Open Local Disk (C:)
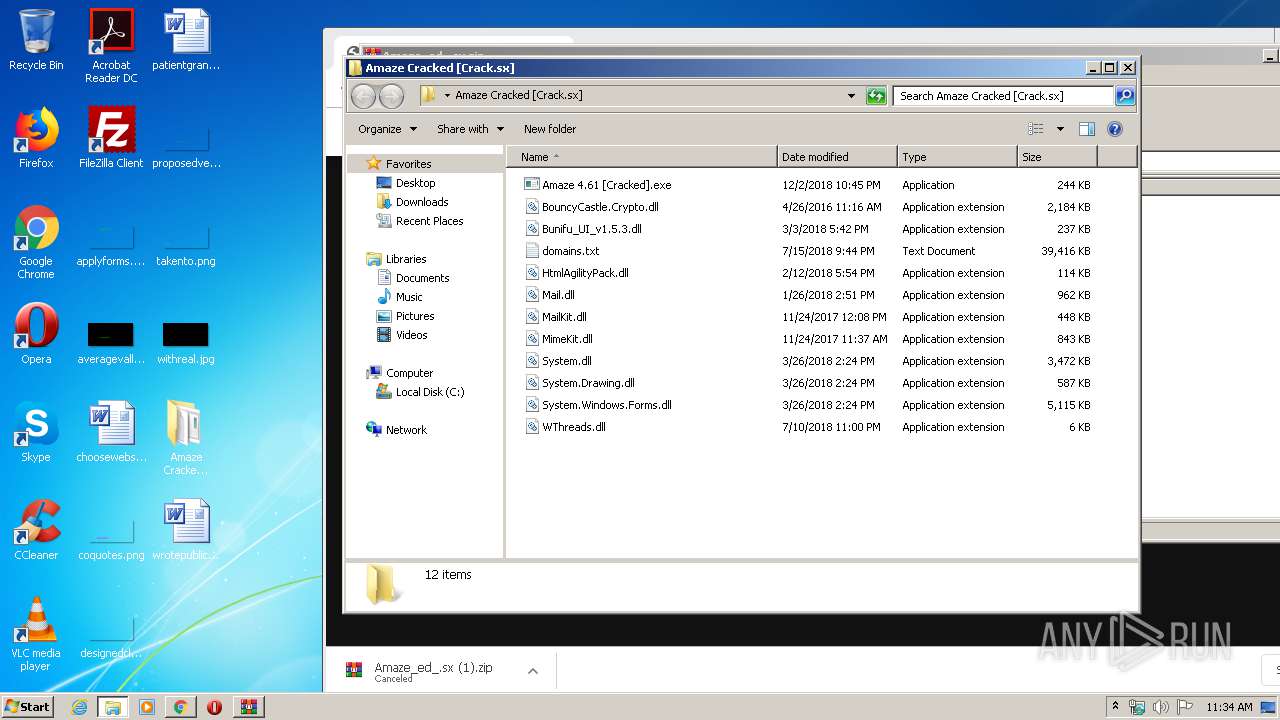Viewport: 1280px width, 720px height. pos(429,392)
